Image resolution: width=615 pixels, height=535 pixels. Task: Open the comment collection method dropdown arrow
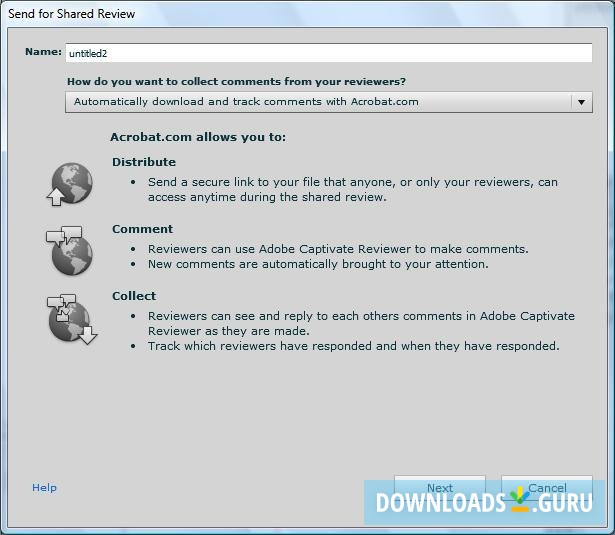pos(581,102)
